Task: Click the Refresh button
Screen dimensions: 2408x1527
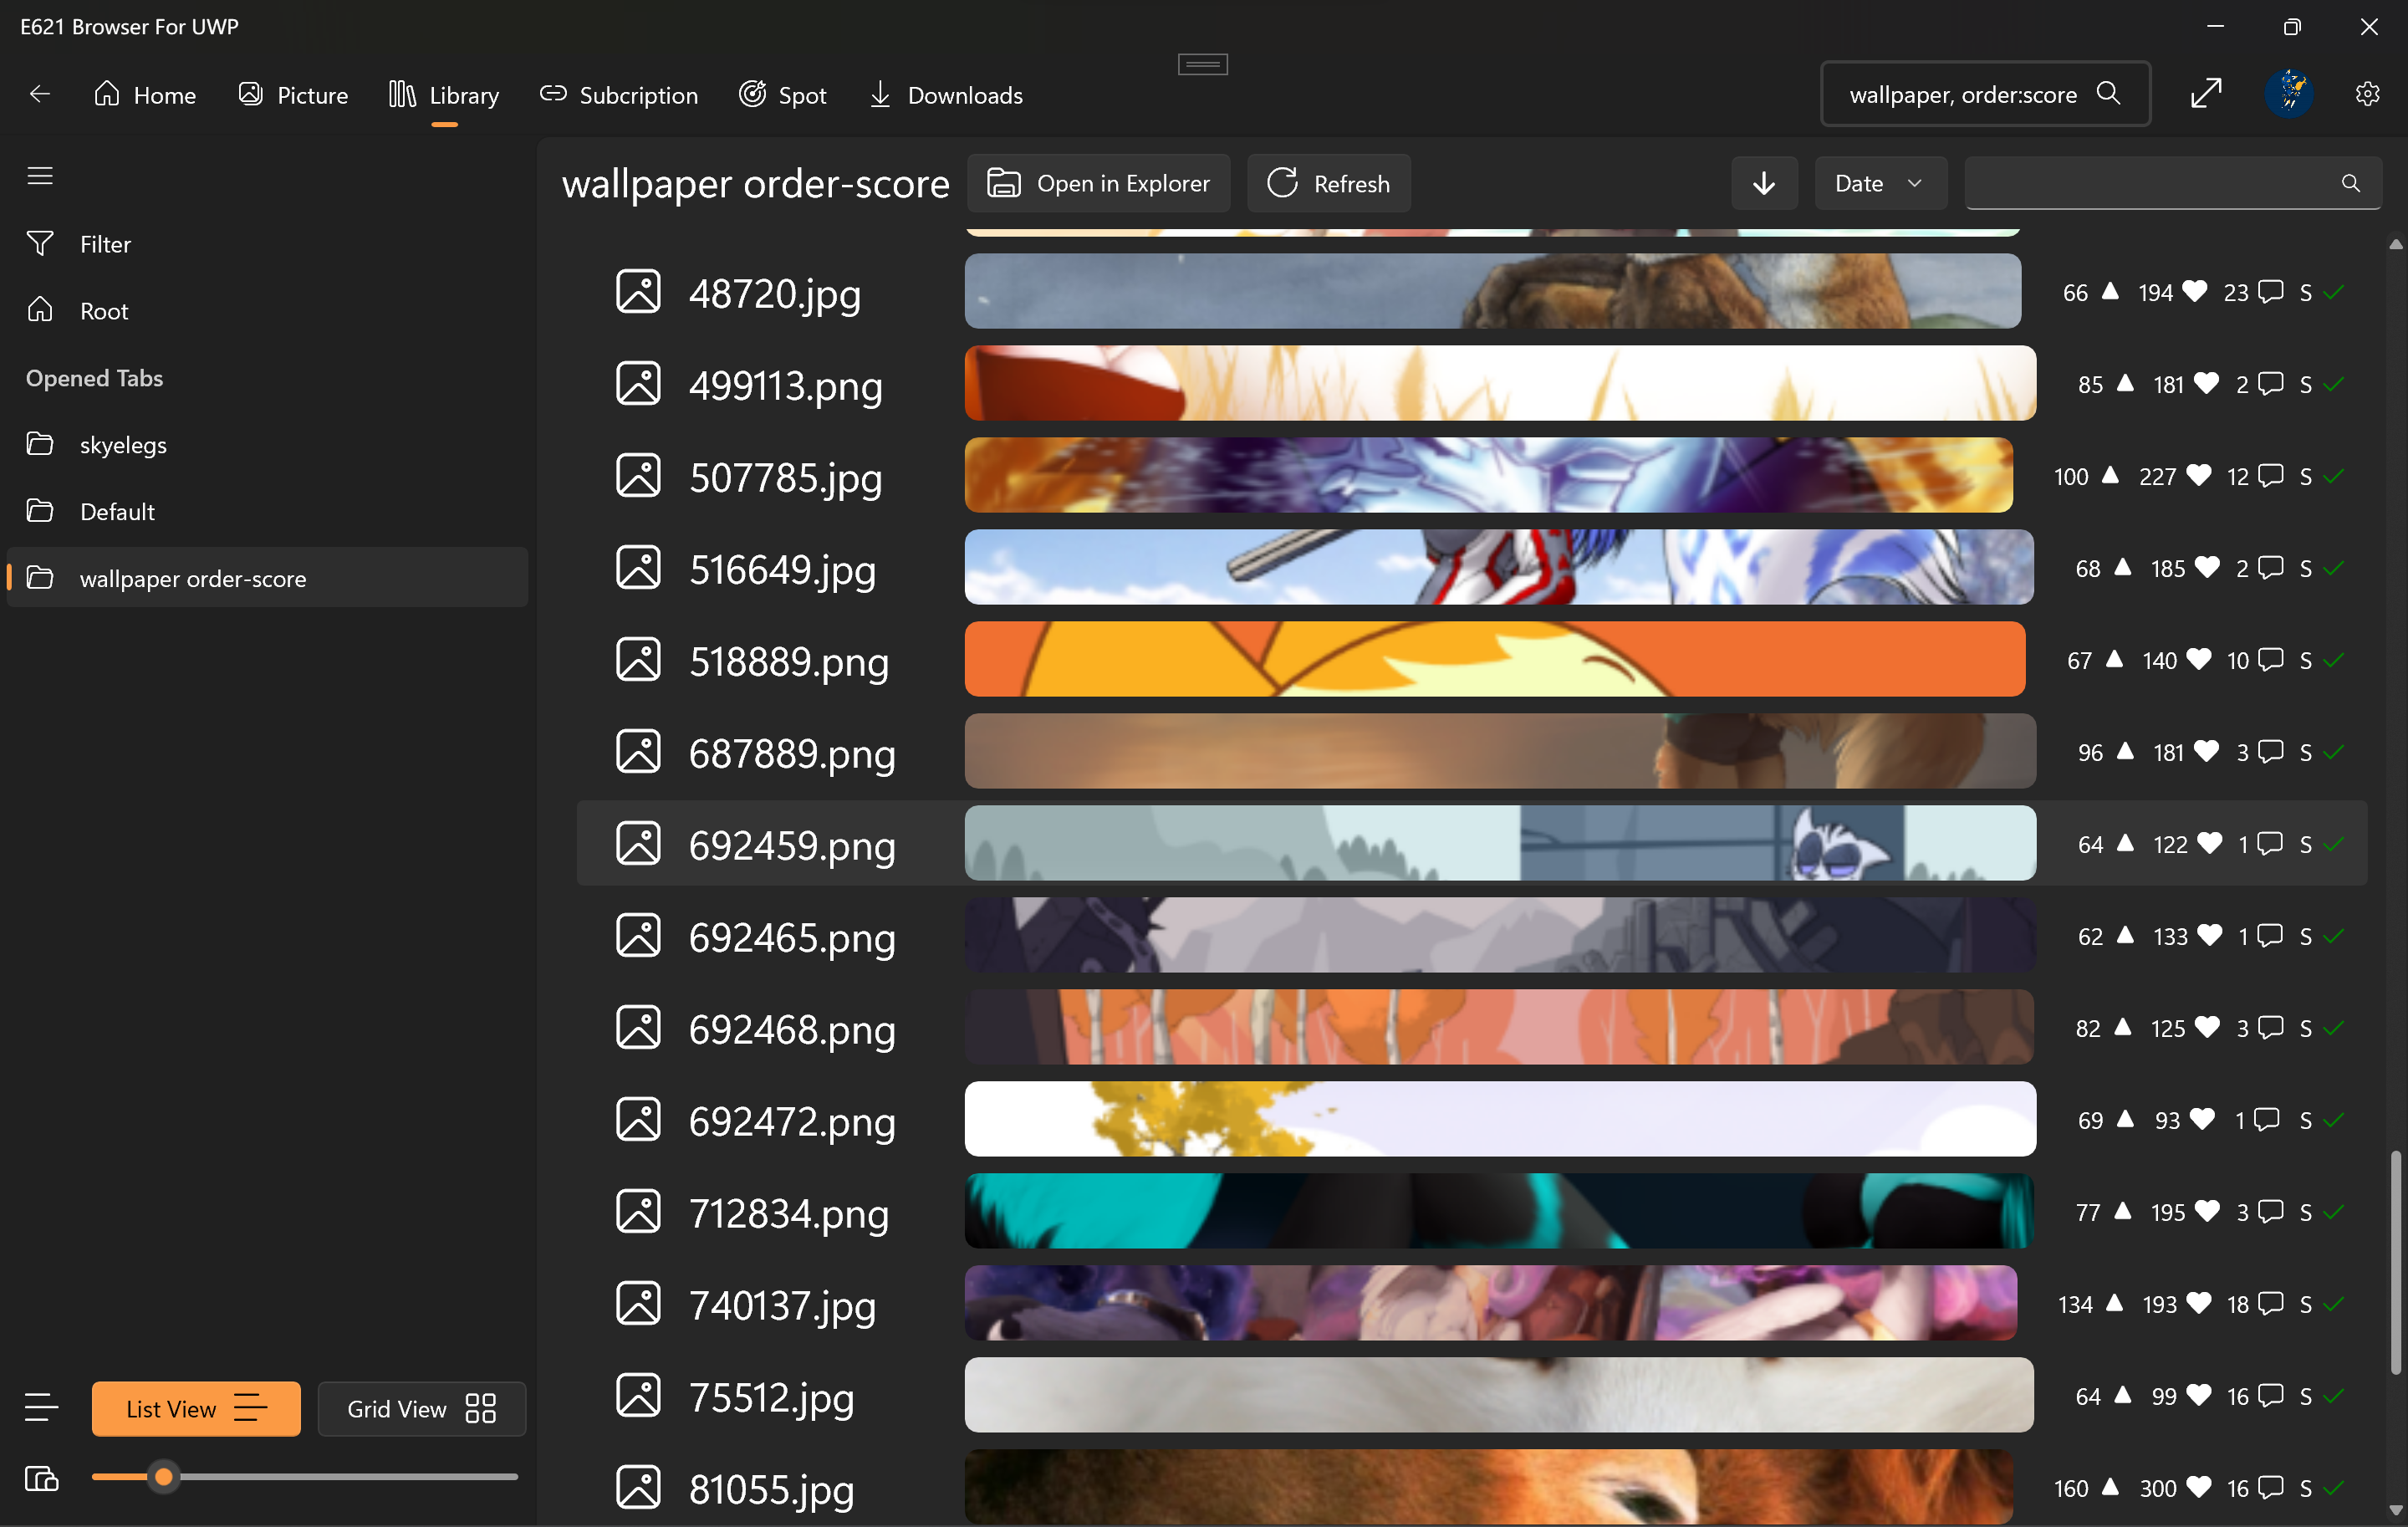Action: click(x=1328, y=184)
